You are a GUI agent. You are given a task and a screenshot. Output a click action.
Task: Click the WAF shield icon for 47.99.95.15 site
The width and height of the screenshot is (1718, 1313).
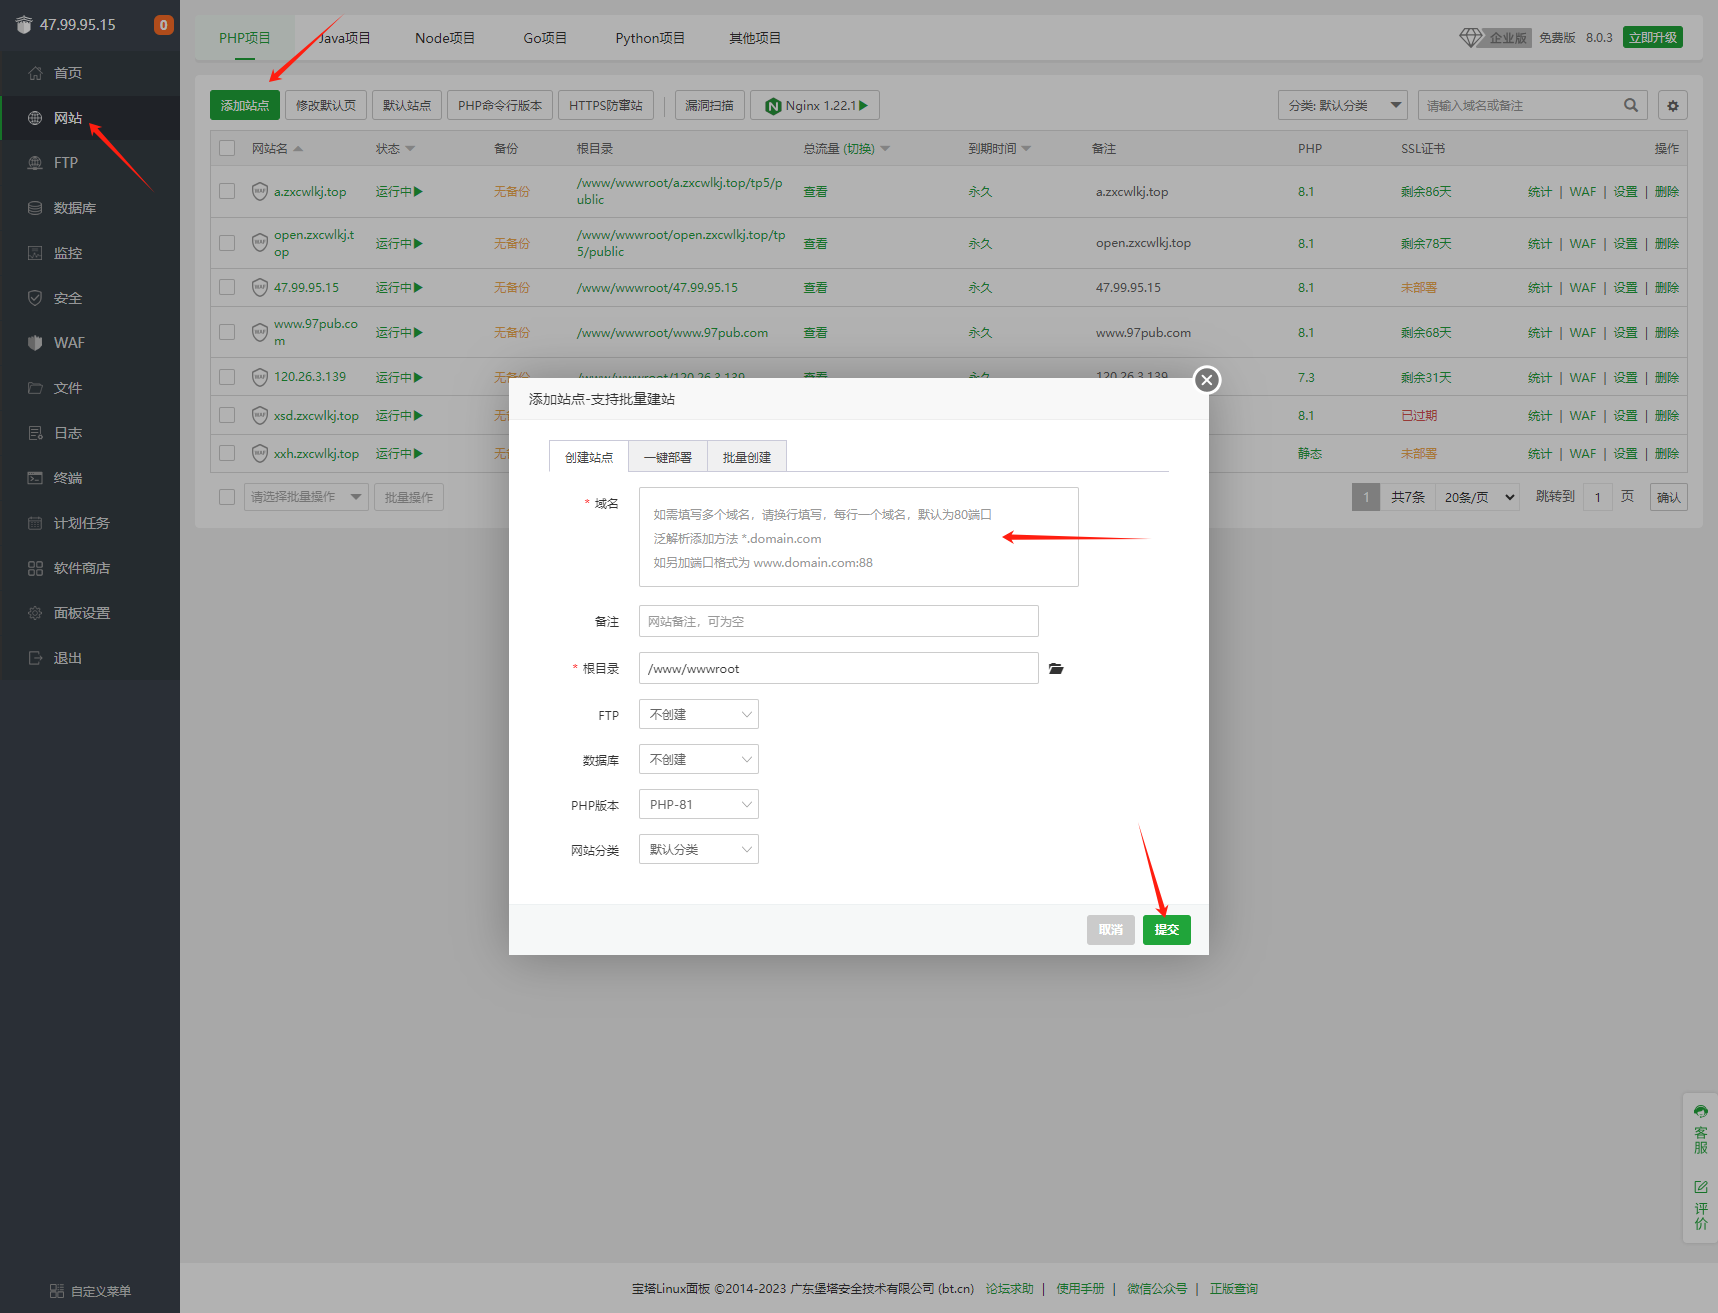[x=260, y=287]
